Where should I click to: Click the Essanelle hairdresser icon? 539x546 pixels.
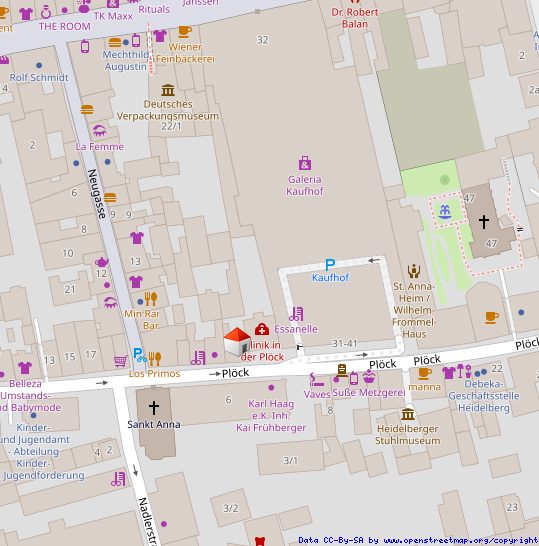pyautogui.click(x=296, y=314)
